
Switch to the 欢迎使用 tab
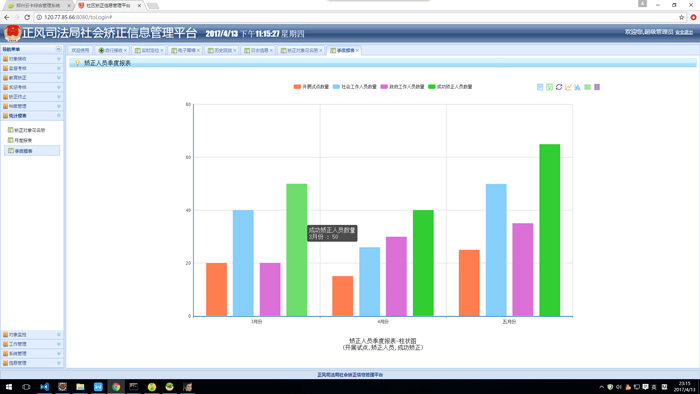(80, 50)
